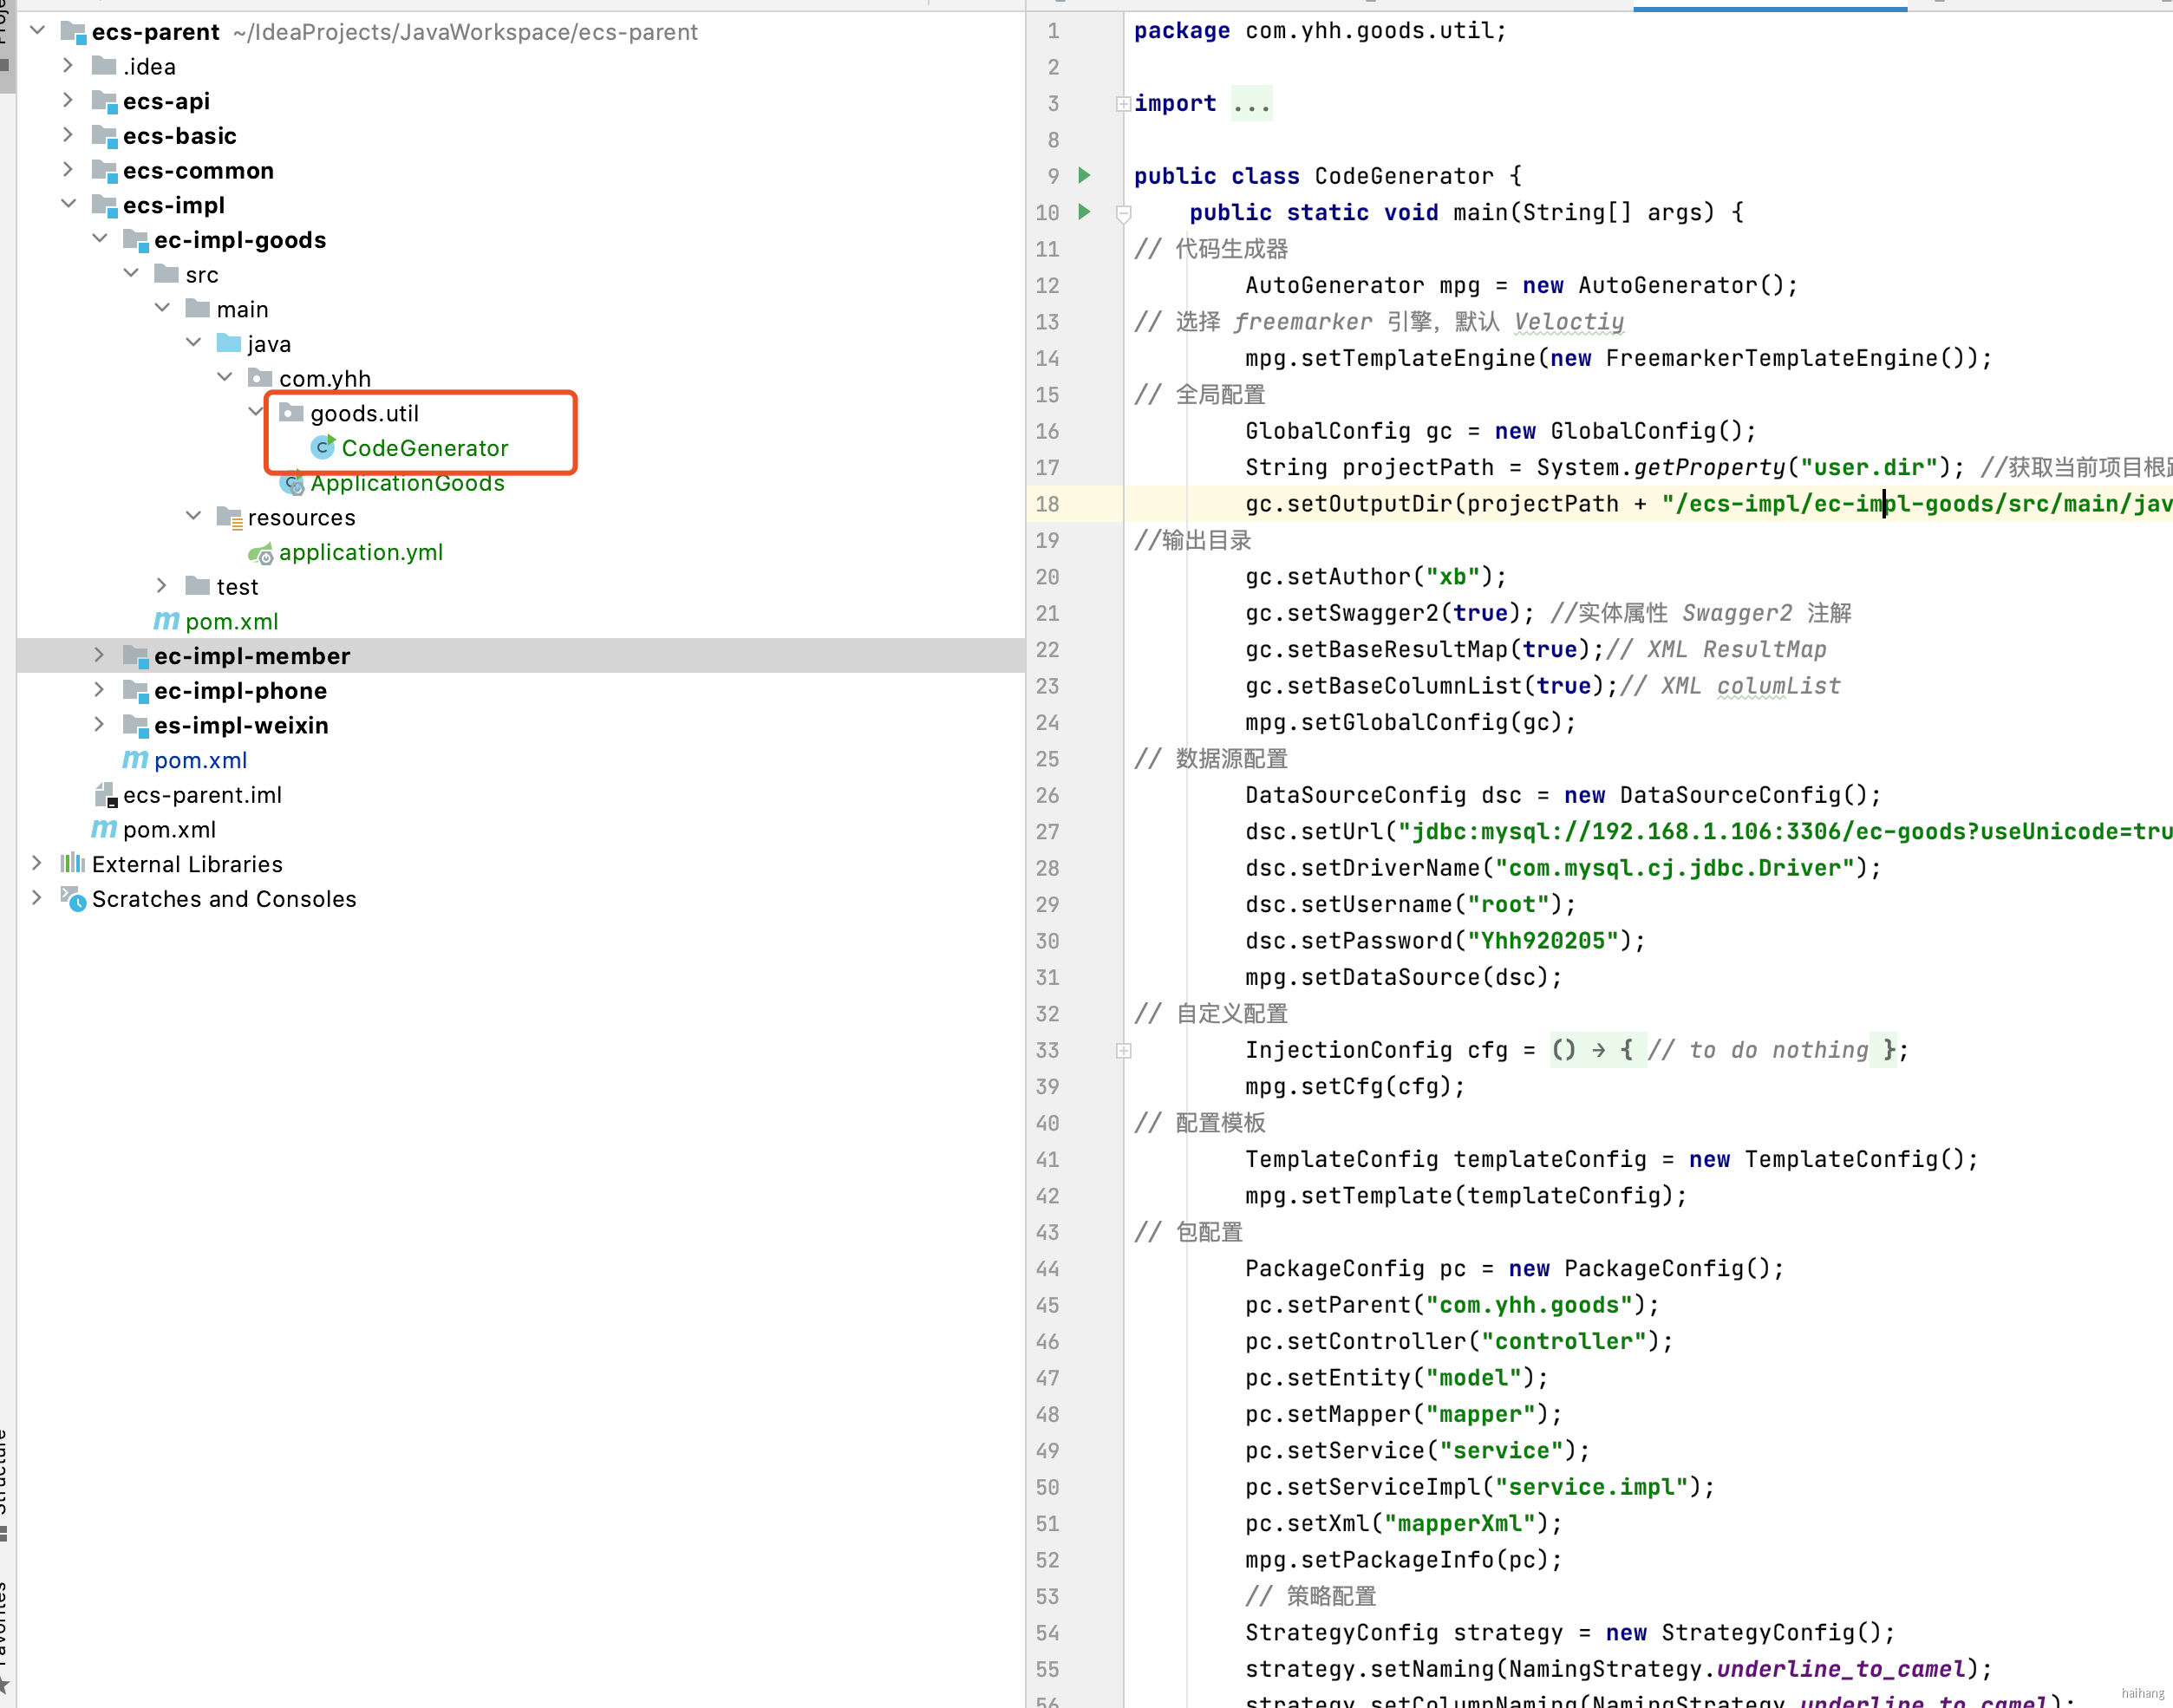
Task: Click line number 27 in the gutter
Action: (x=1047, y=832)
